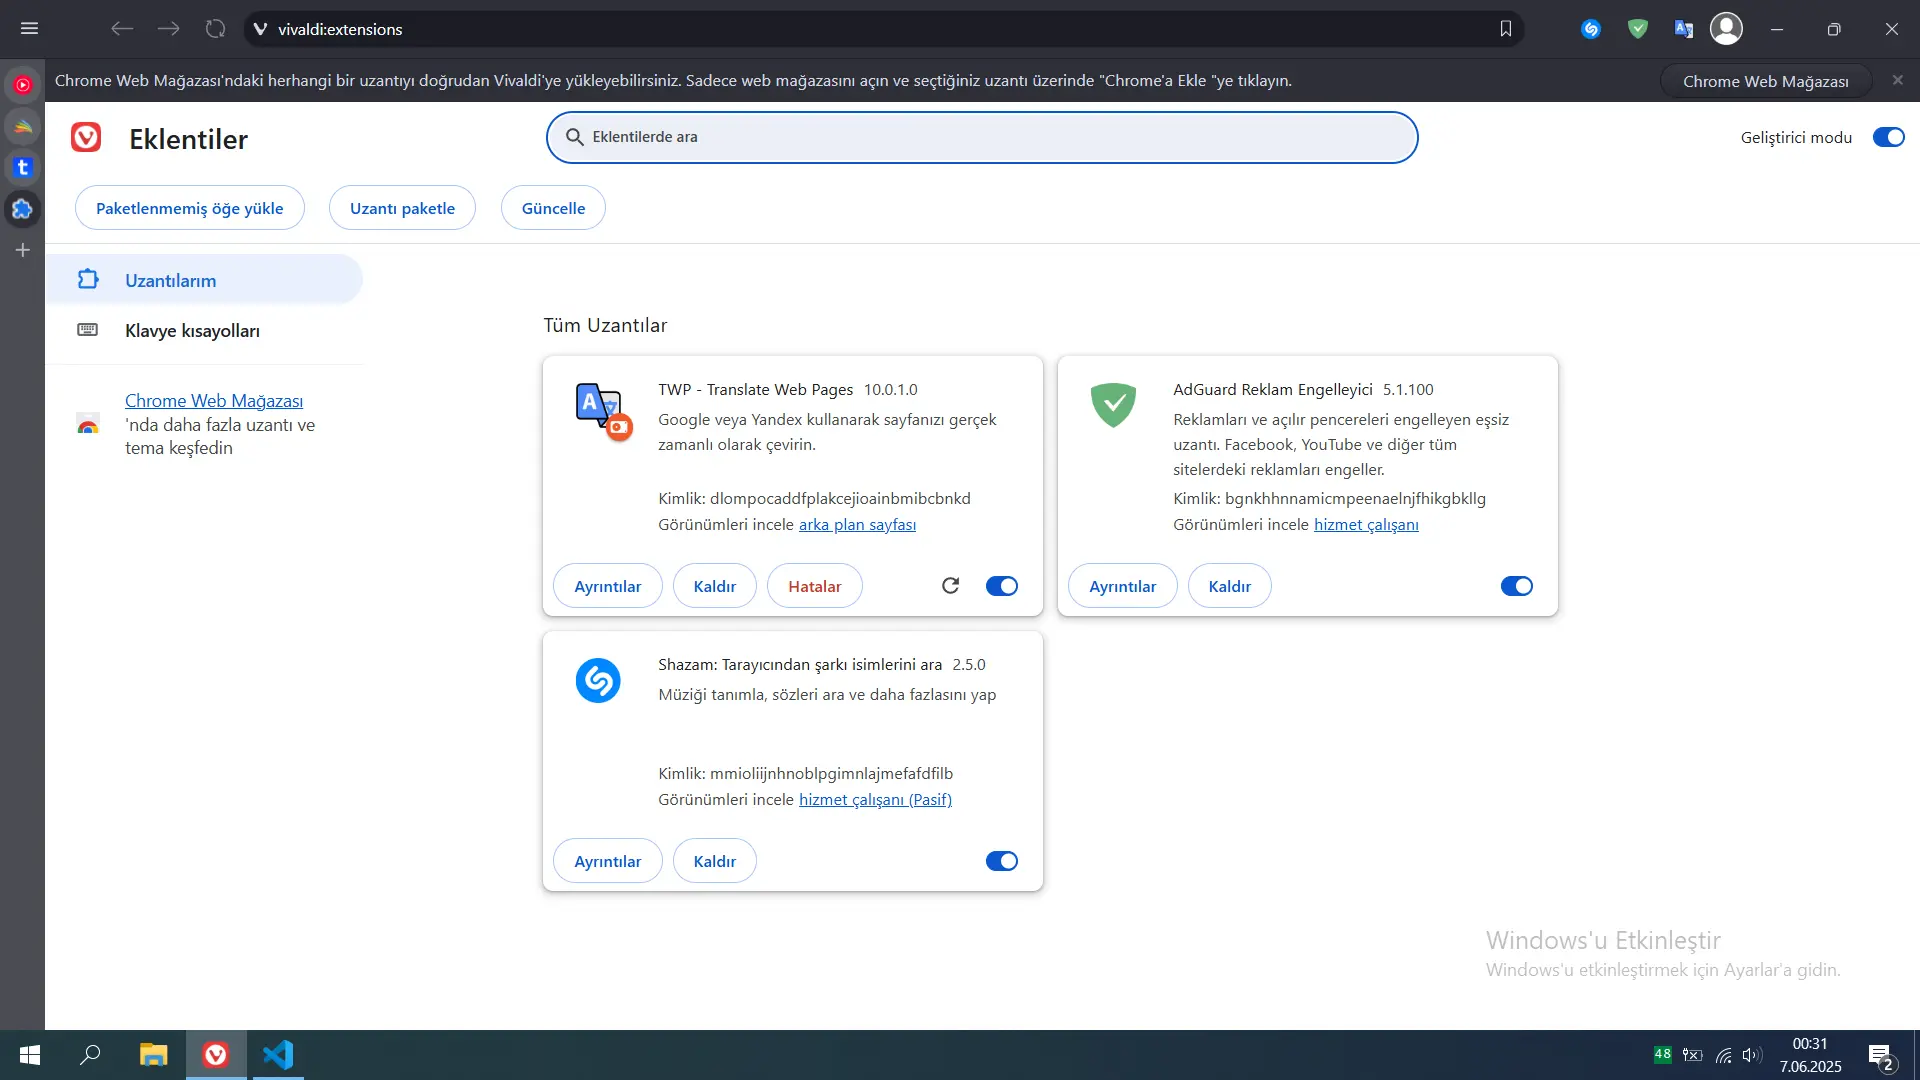Remove AdGuard with its Kaldır button
Screen dimensions: 1920x1080
[1230, 586]
